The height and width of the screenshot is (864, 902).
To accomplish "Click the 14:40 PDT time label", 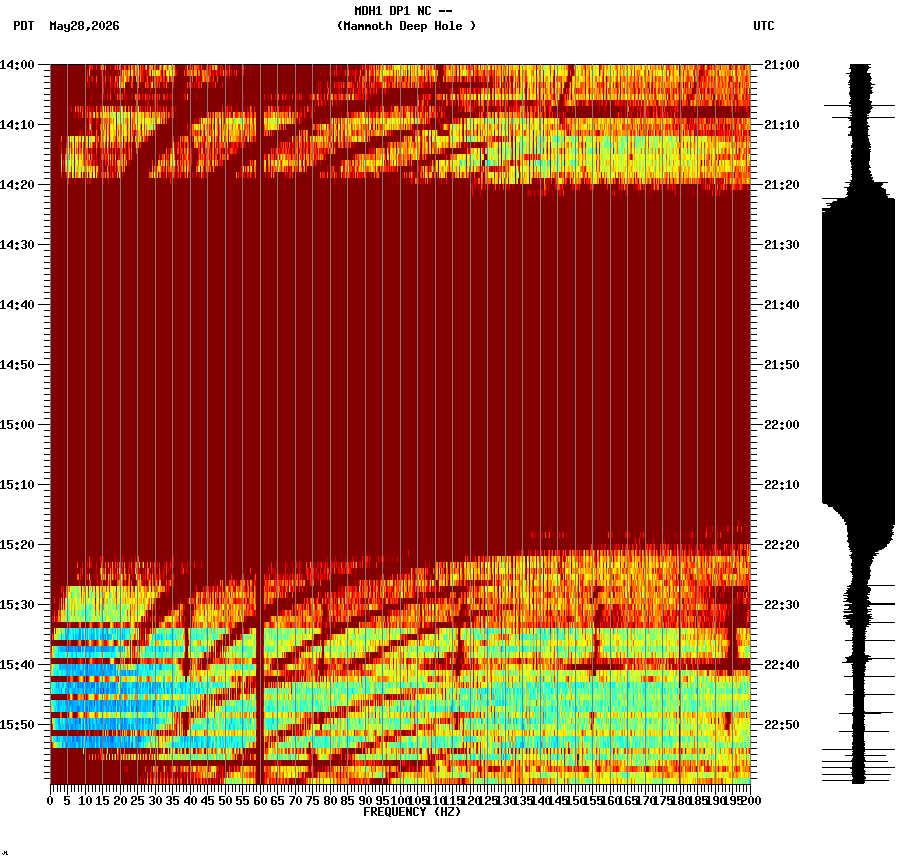I will [17, 305].
